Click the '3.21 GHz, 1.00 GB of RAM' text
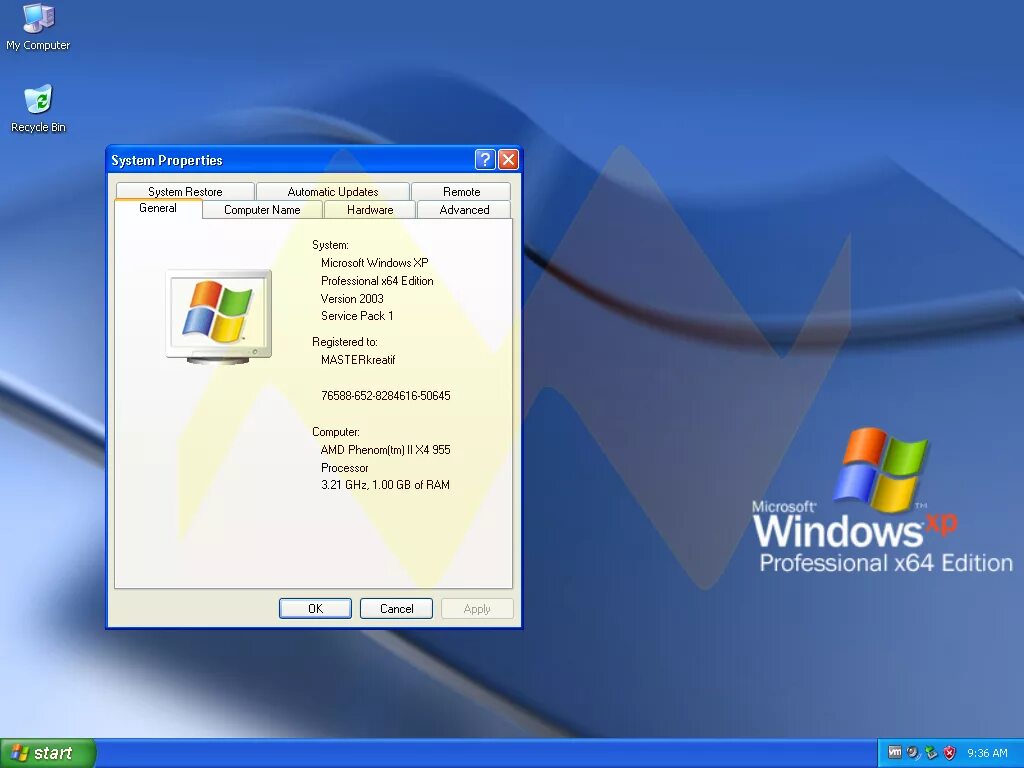This screenshot has width=1024, height=768. coord(385,485)
